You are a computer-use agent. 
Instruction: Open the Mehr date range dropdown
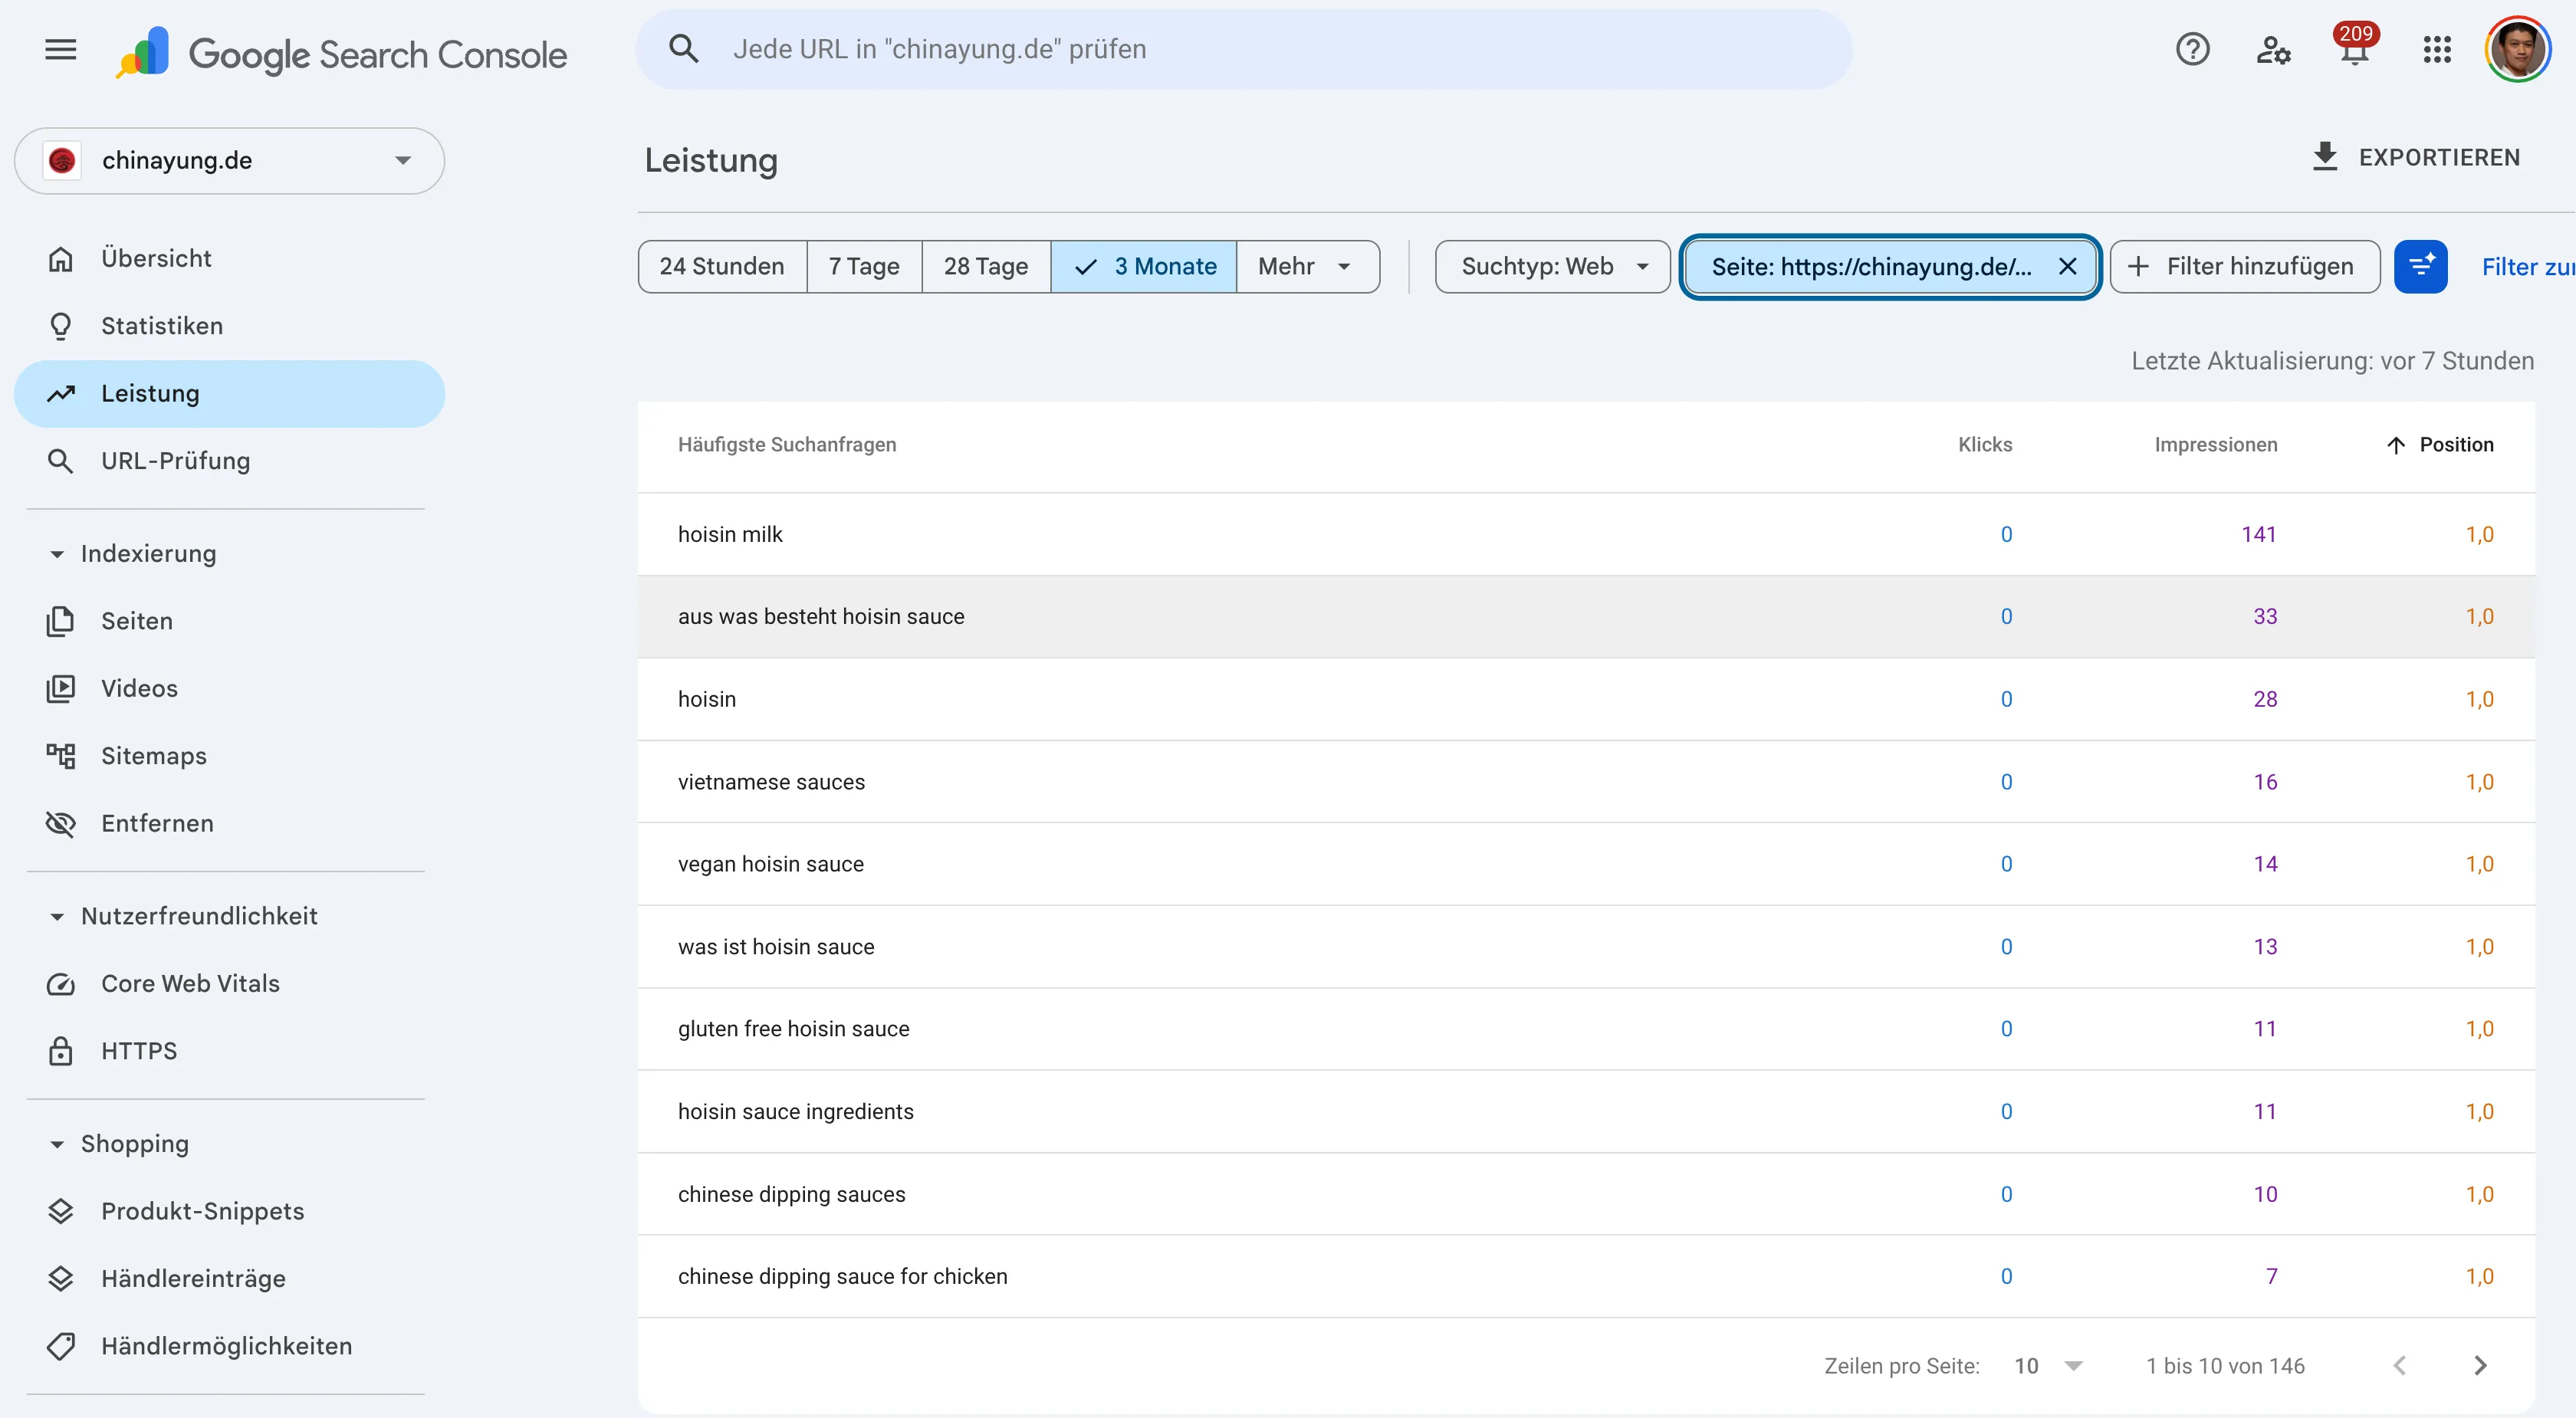(1307, 267)
